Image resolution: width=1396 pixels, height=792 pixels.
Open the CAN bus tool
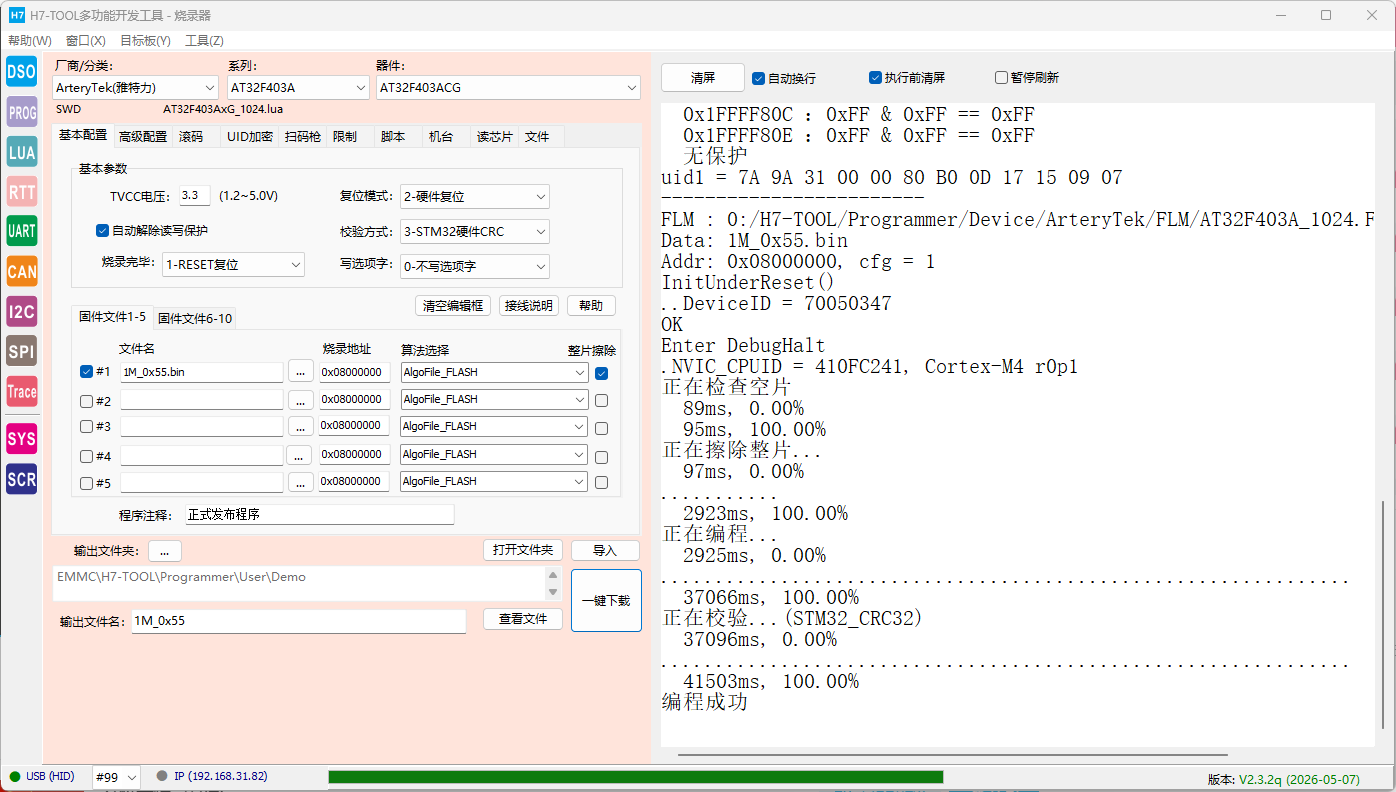(21, 271)
